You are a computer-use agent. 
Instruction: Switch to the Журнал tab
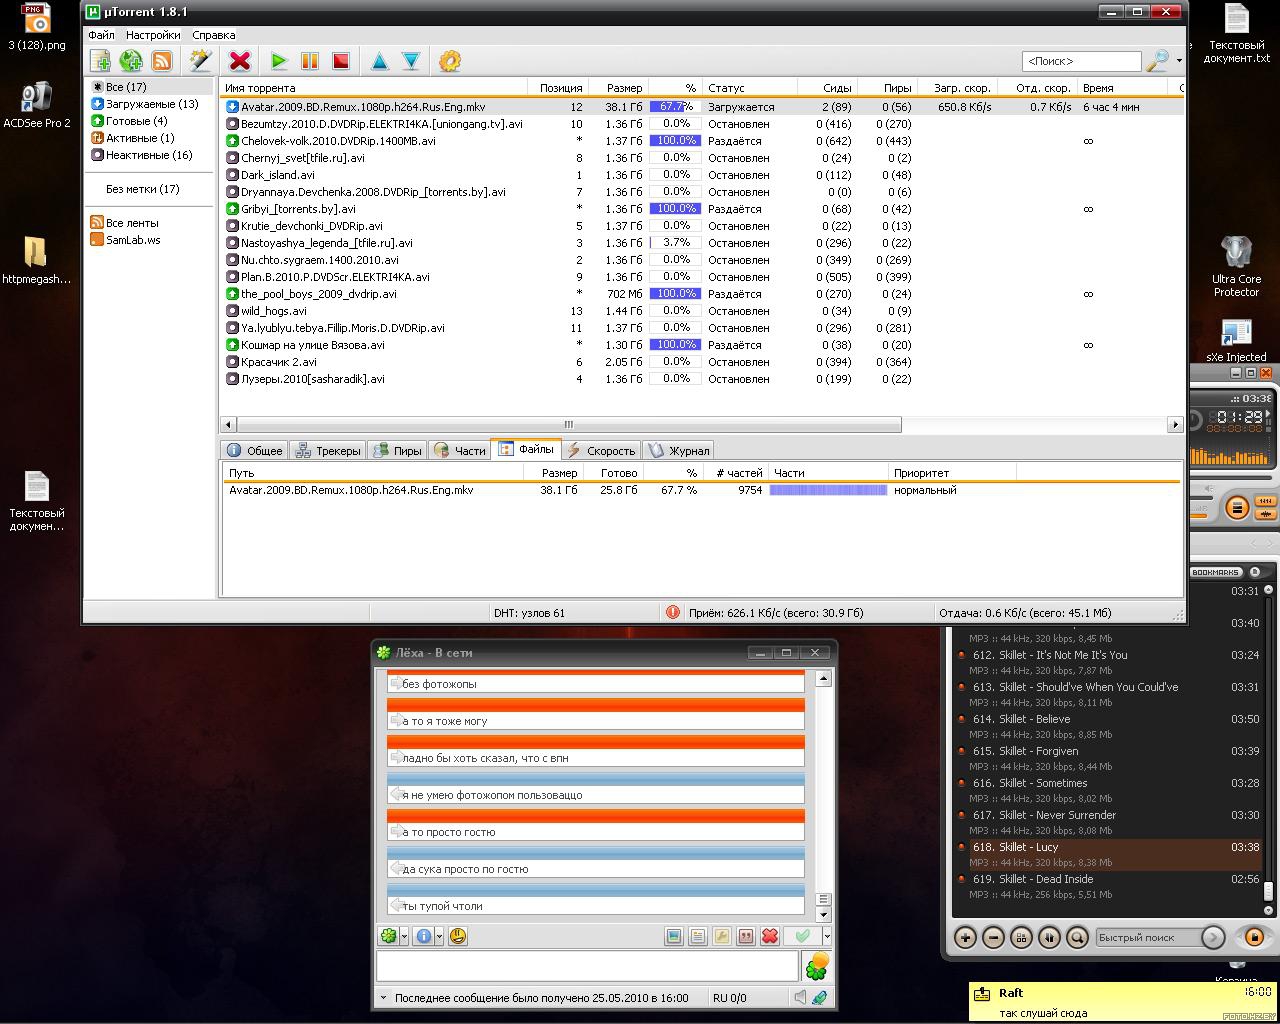click(678, 450)
